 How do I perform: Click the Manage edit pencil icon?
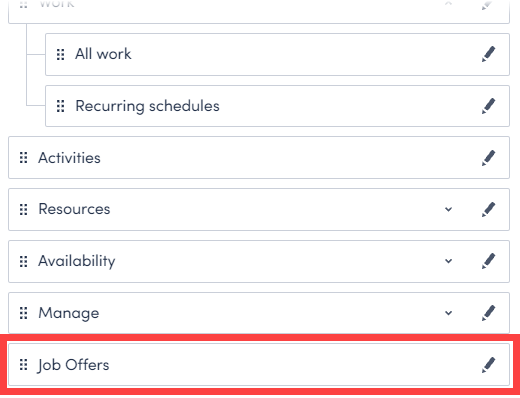[x=488, y=313]
